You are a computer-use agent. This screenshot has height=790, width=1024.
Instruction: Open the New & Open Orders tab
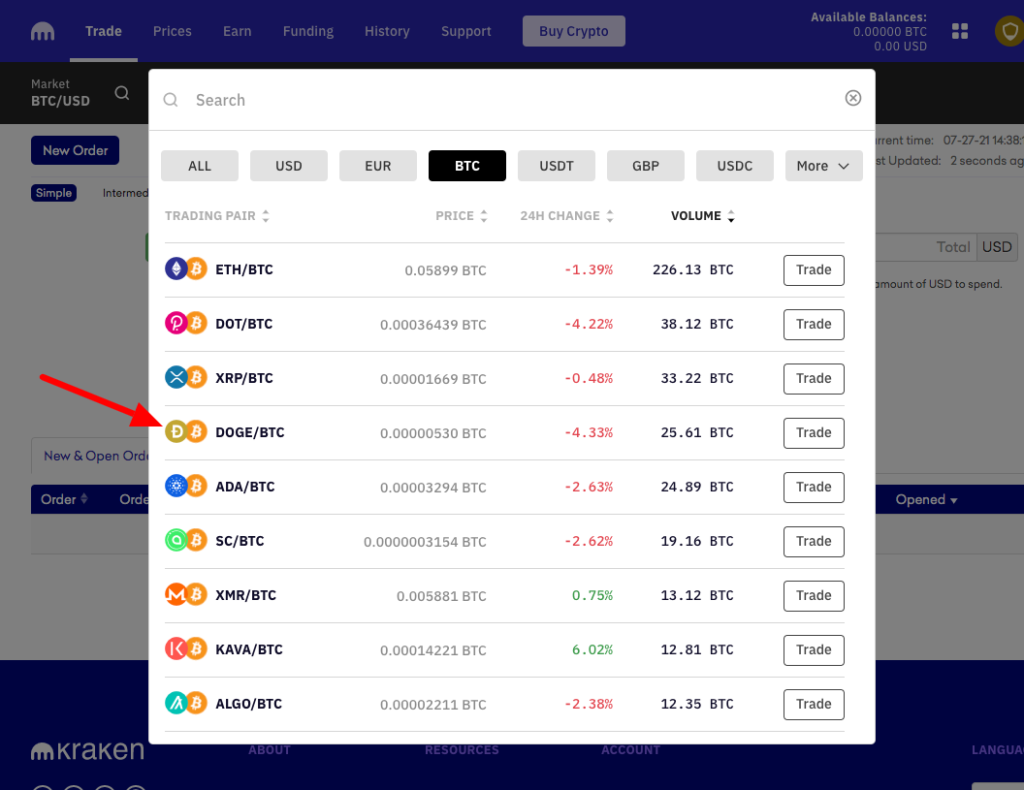pos(96,456)
